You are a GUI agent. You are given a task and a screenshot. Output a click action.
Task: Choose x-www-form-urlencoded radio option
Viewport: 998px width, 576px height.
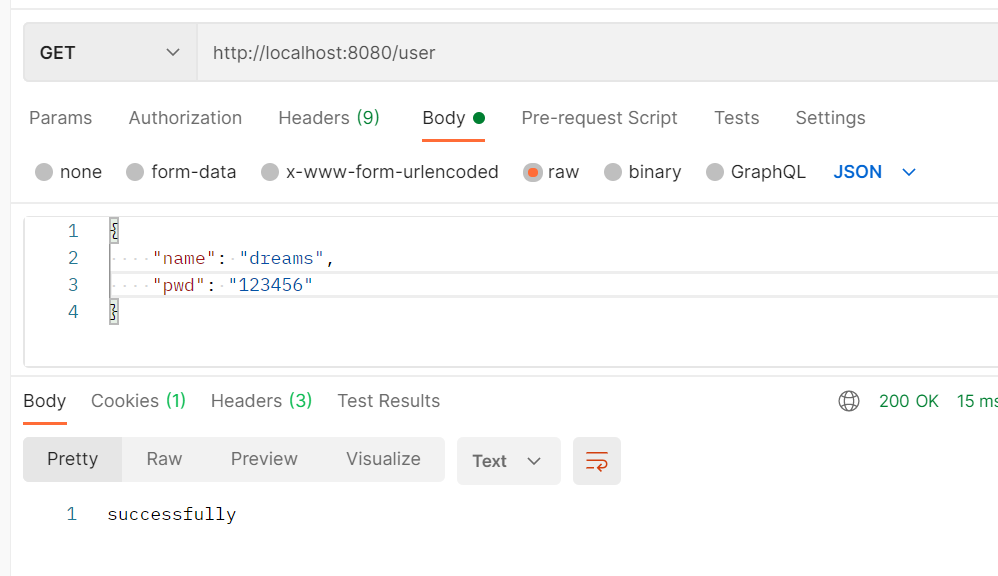click(270, 172)
